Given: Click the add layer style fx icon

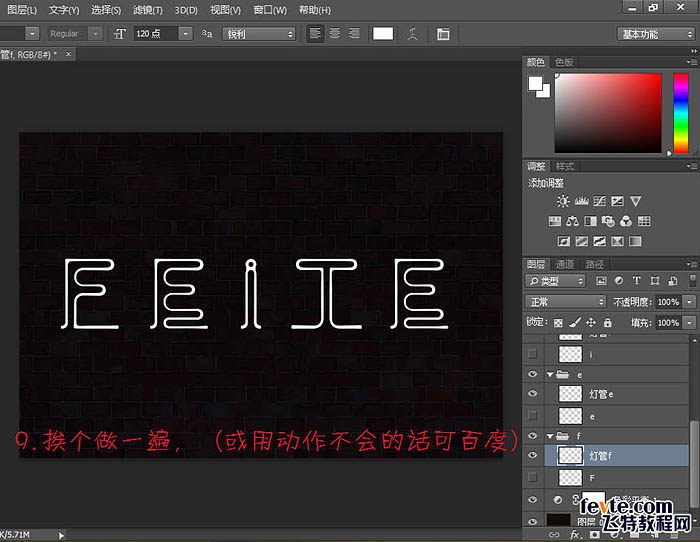Looking at the screenshot, I should click(x=576, y=534).
